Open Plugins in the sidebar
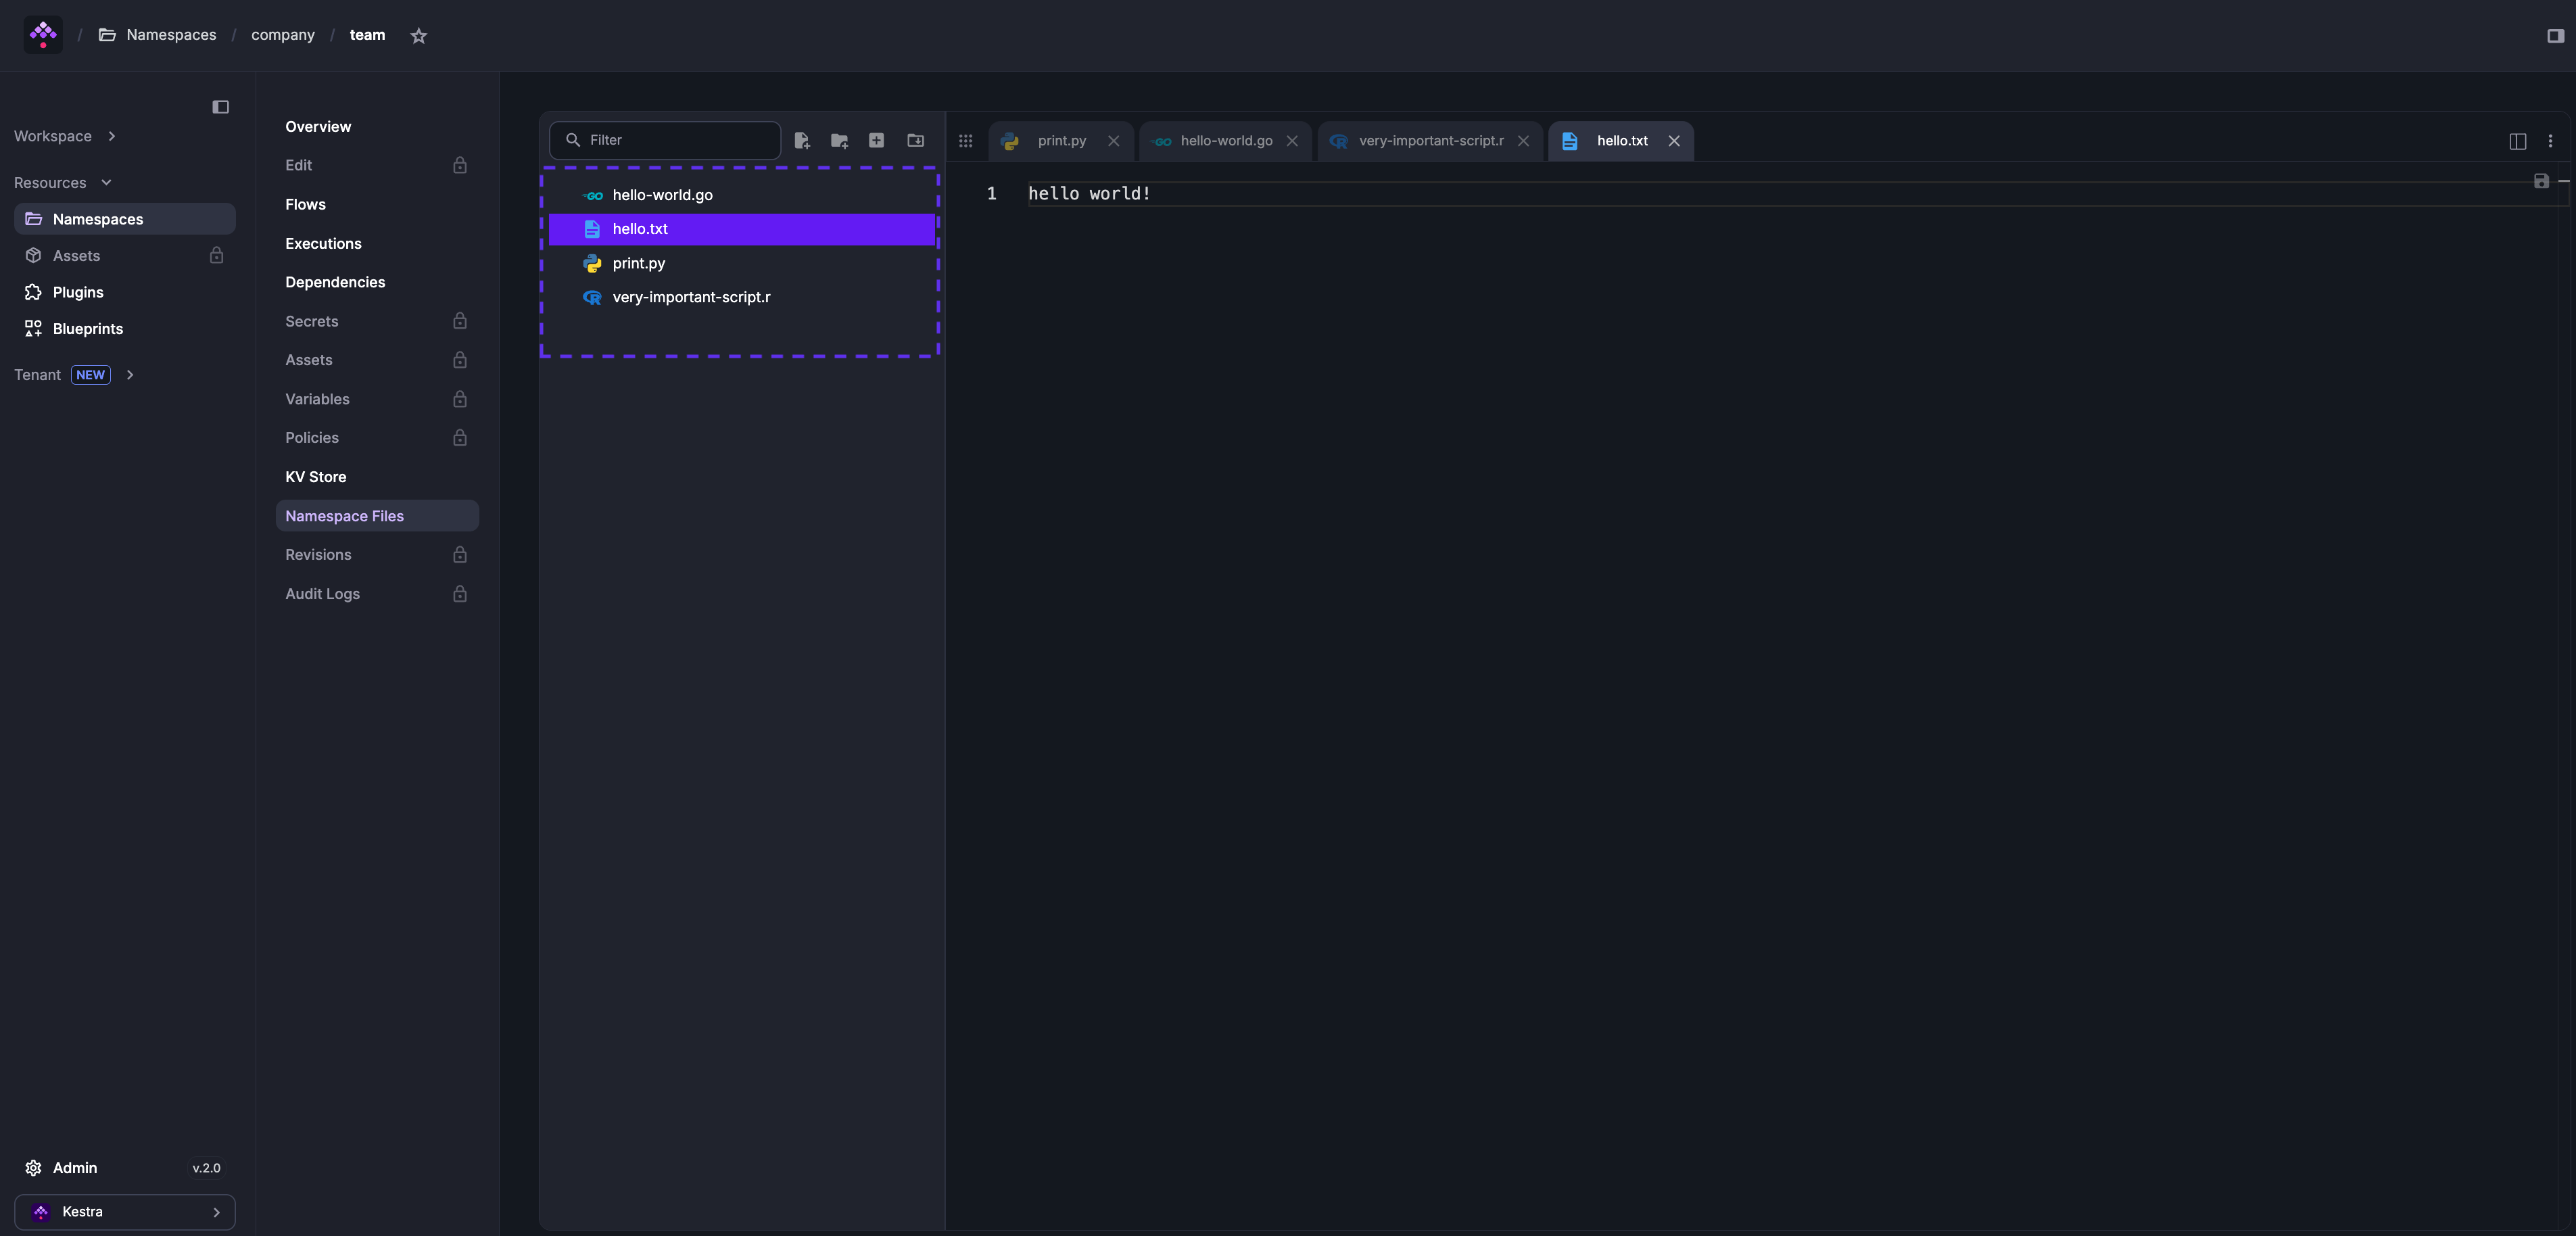This screenshot has height=1236, width=2576. pyautogui.click(x=125, y=292)
